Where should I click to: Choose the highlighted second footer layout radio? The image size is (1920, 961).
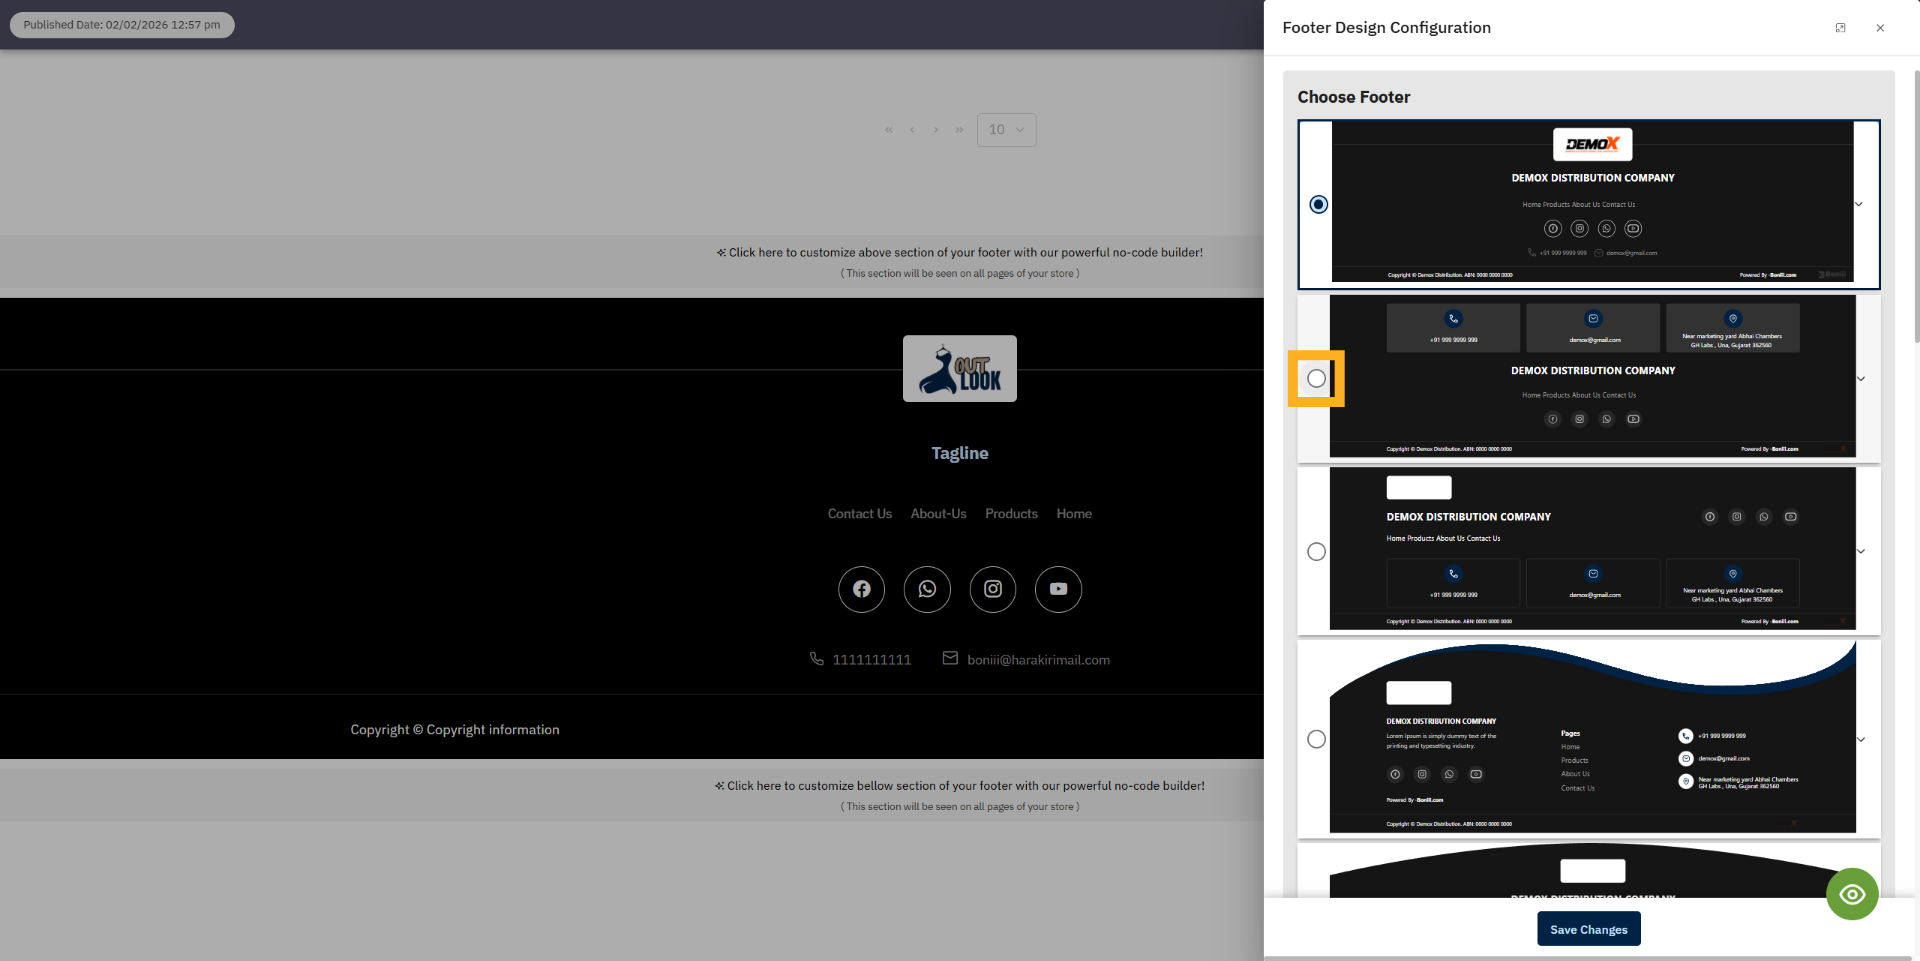pyautogui.click(x=1316, y=378)
